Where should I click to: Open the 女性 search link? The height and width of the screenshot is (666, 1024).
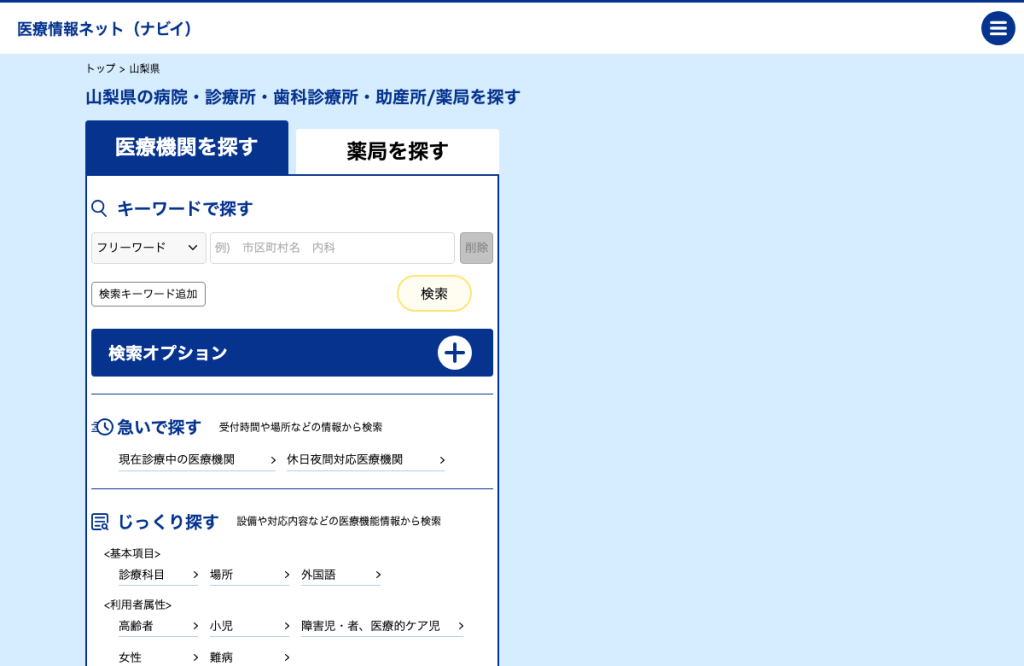[158, 657]
